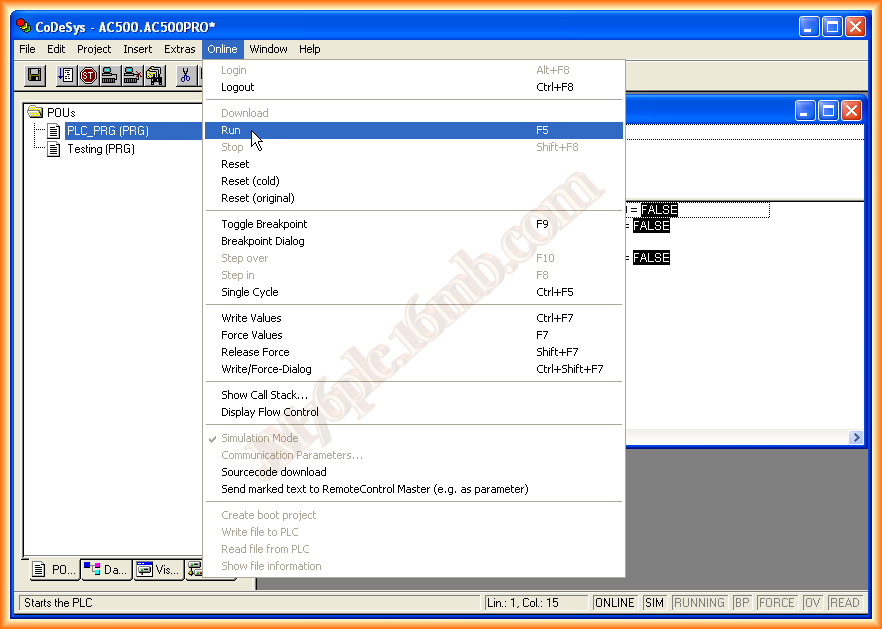882x629 pixels.
Task: Select Toggle Breakpoint menu entry
Action: [264, 224]
